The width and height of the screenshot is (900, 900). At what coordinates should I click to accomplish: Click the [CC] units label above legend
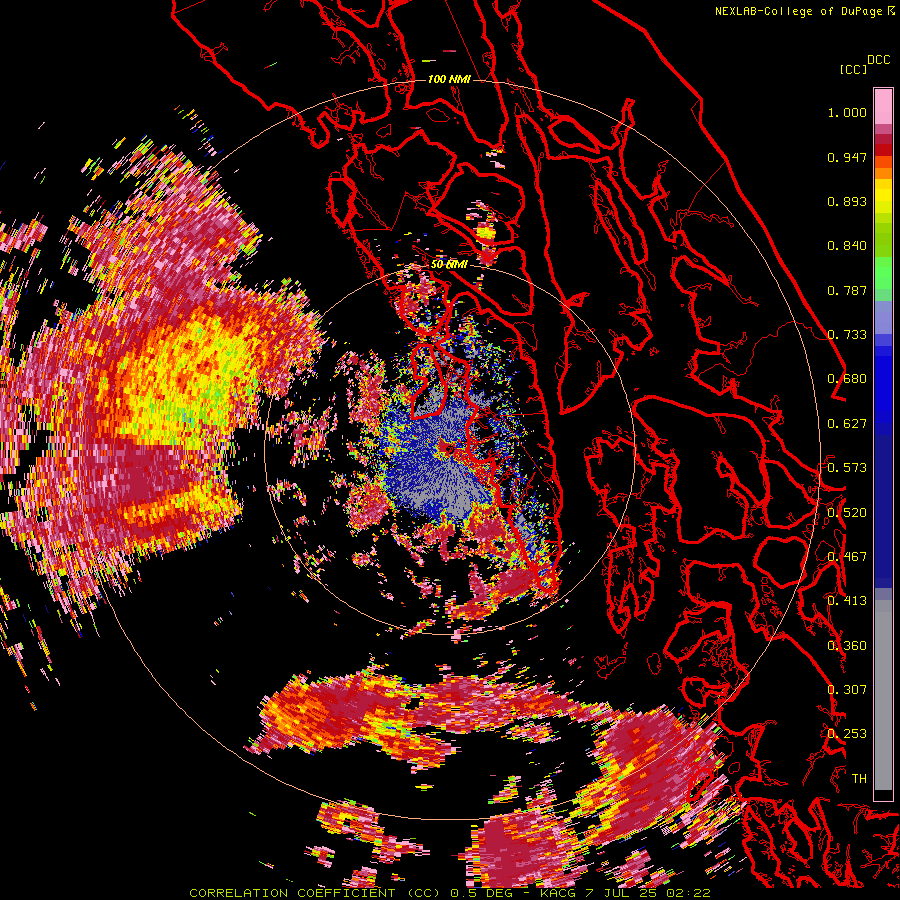click(x=853, y=69)
